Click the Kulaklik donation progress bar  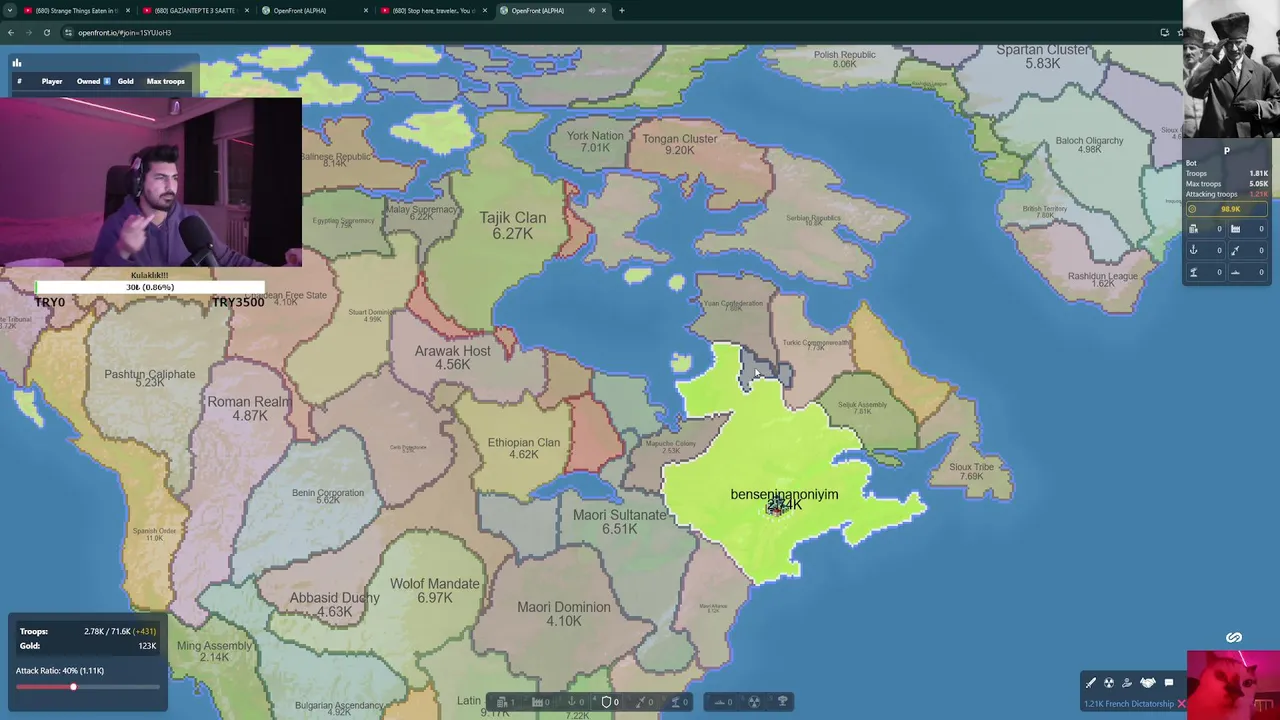tap(150, 287)
